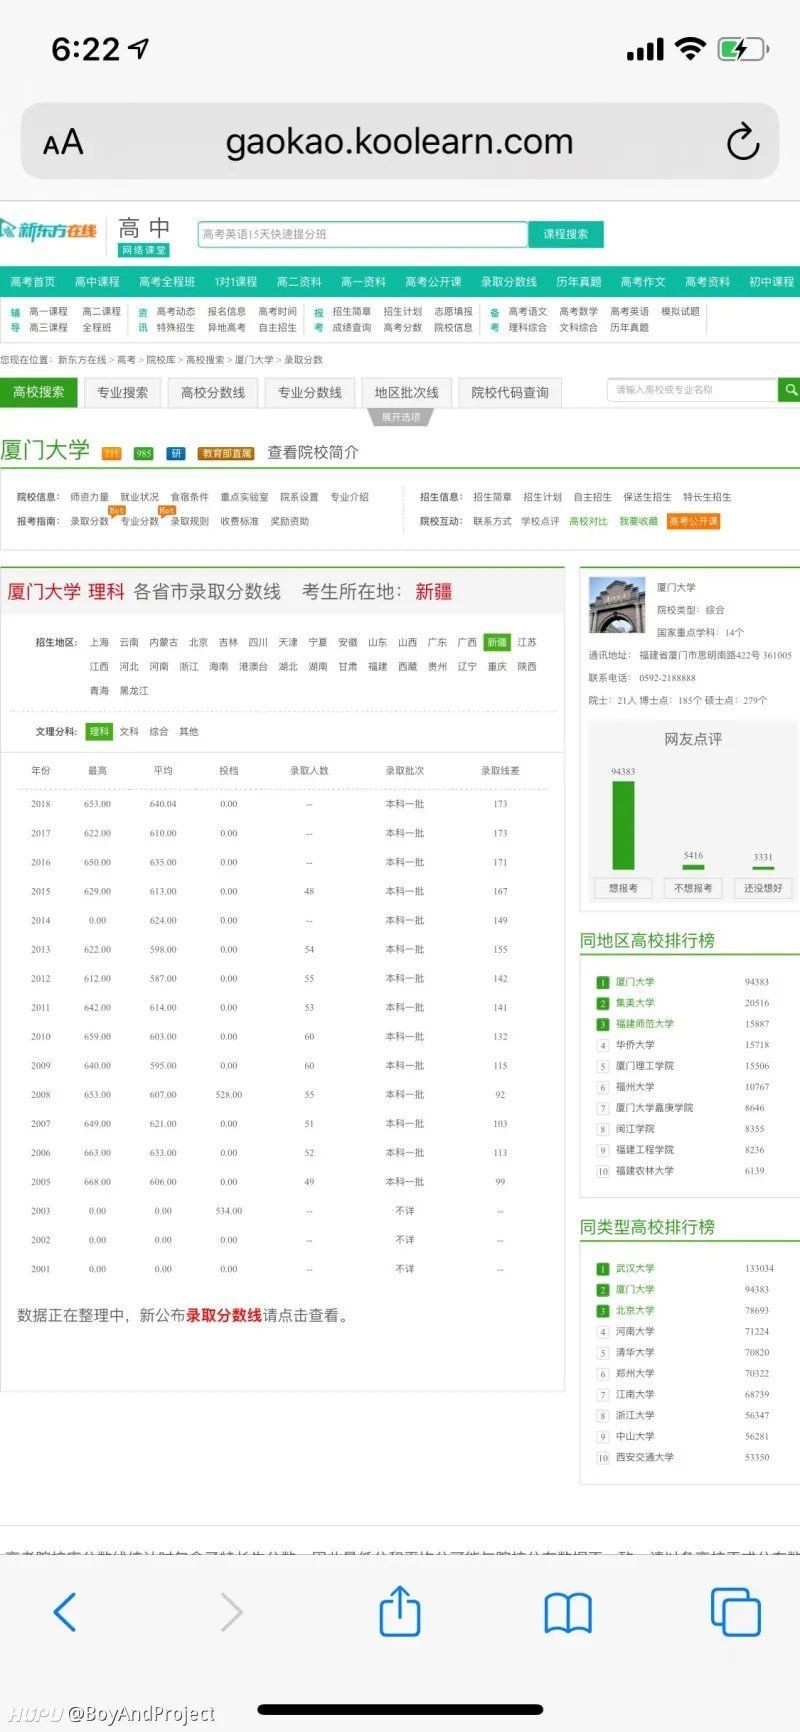800x1732 pixels.
Task: Open the Safari share sheet icon
Action: [399, 1610]
